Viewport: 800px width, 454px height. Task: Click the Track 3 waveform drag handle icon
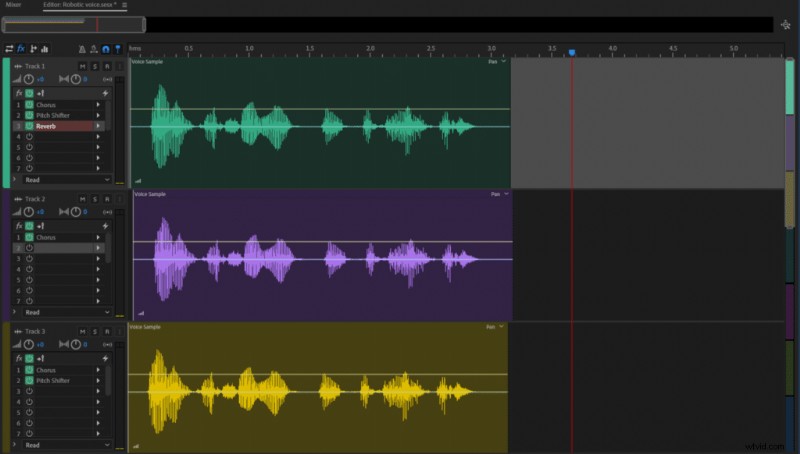[18, 332]
